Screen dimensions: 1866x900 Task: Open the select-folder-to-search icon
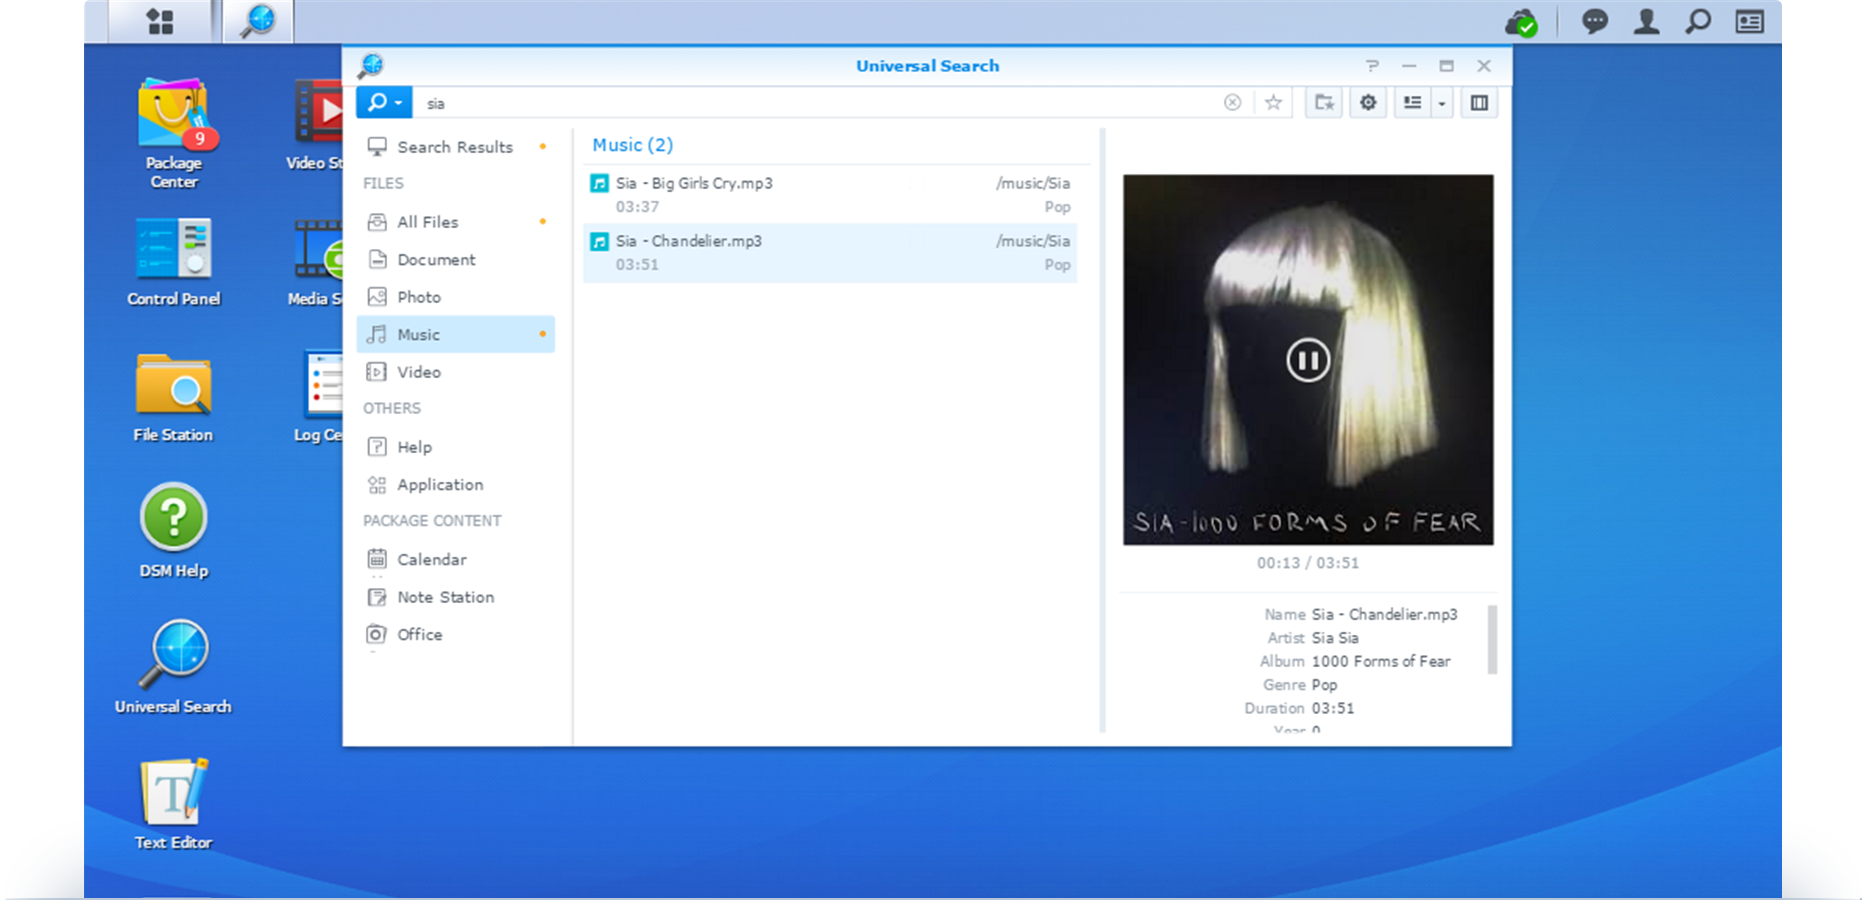coord(1323,102)
